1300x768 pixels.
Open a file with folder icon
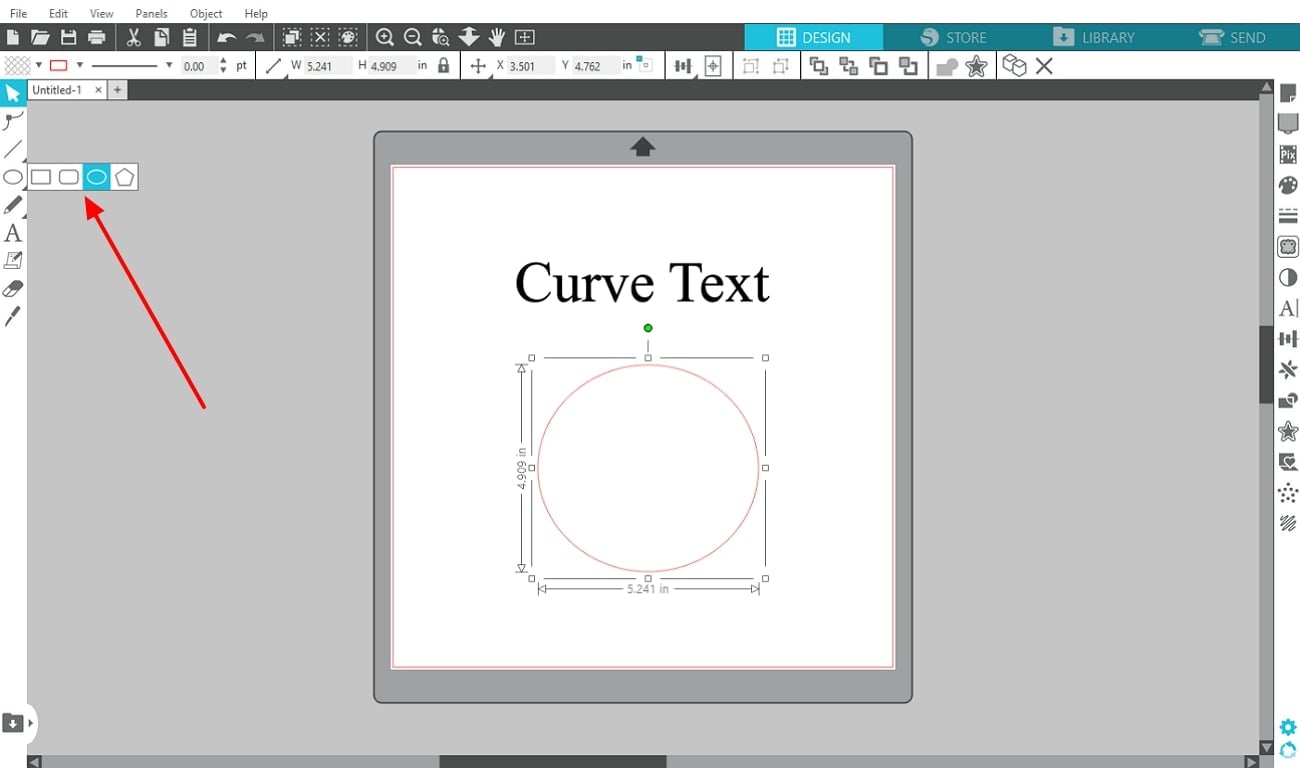(x=40, y=37)
